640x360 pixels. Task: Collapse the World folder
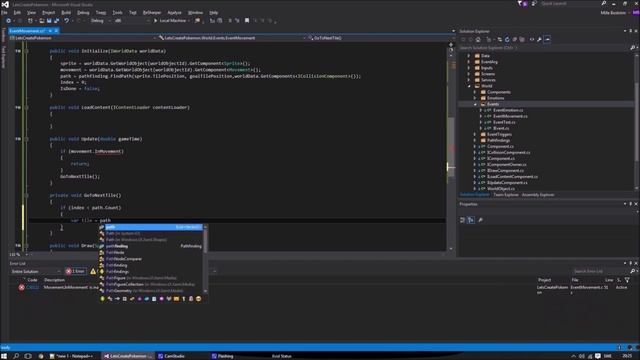click(x=469, y=86)
